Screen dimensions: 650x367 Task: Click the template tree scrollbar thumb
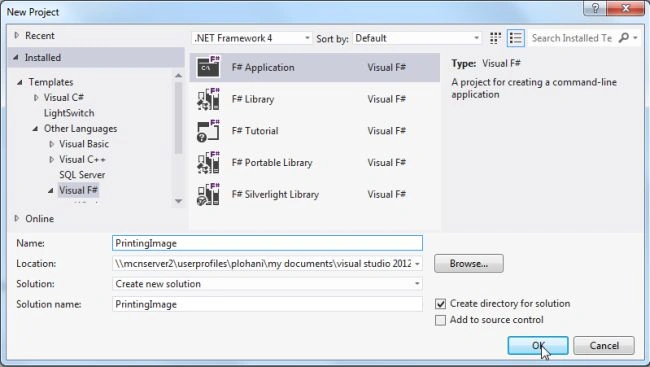[x=178, y=118]
